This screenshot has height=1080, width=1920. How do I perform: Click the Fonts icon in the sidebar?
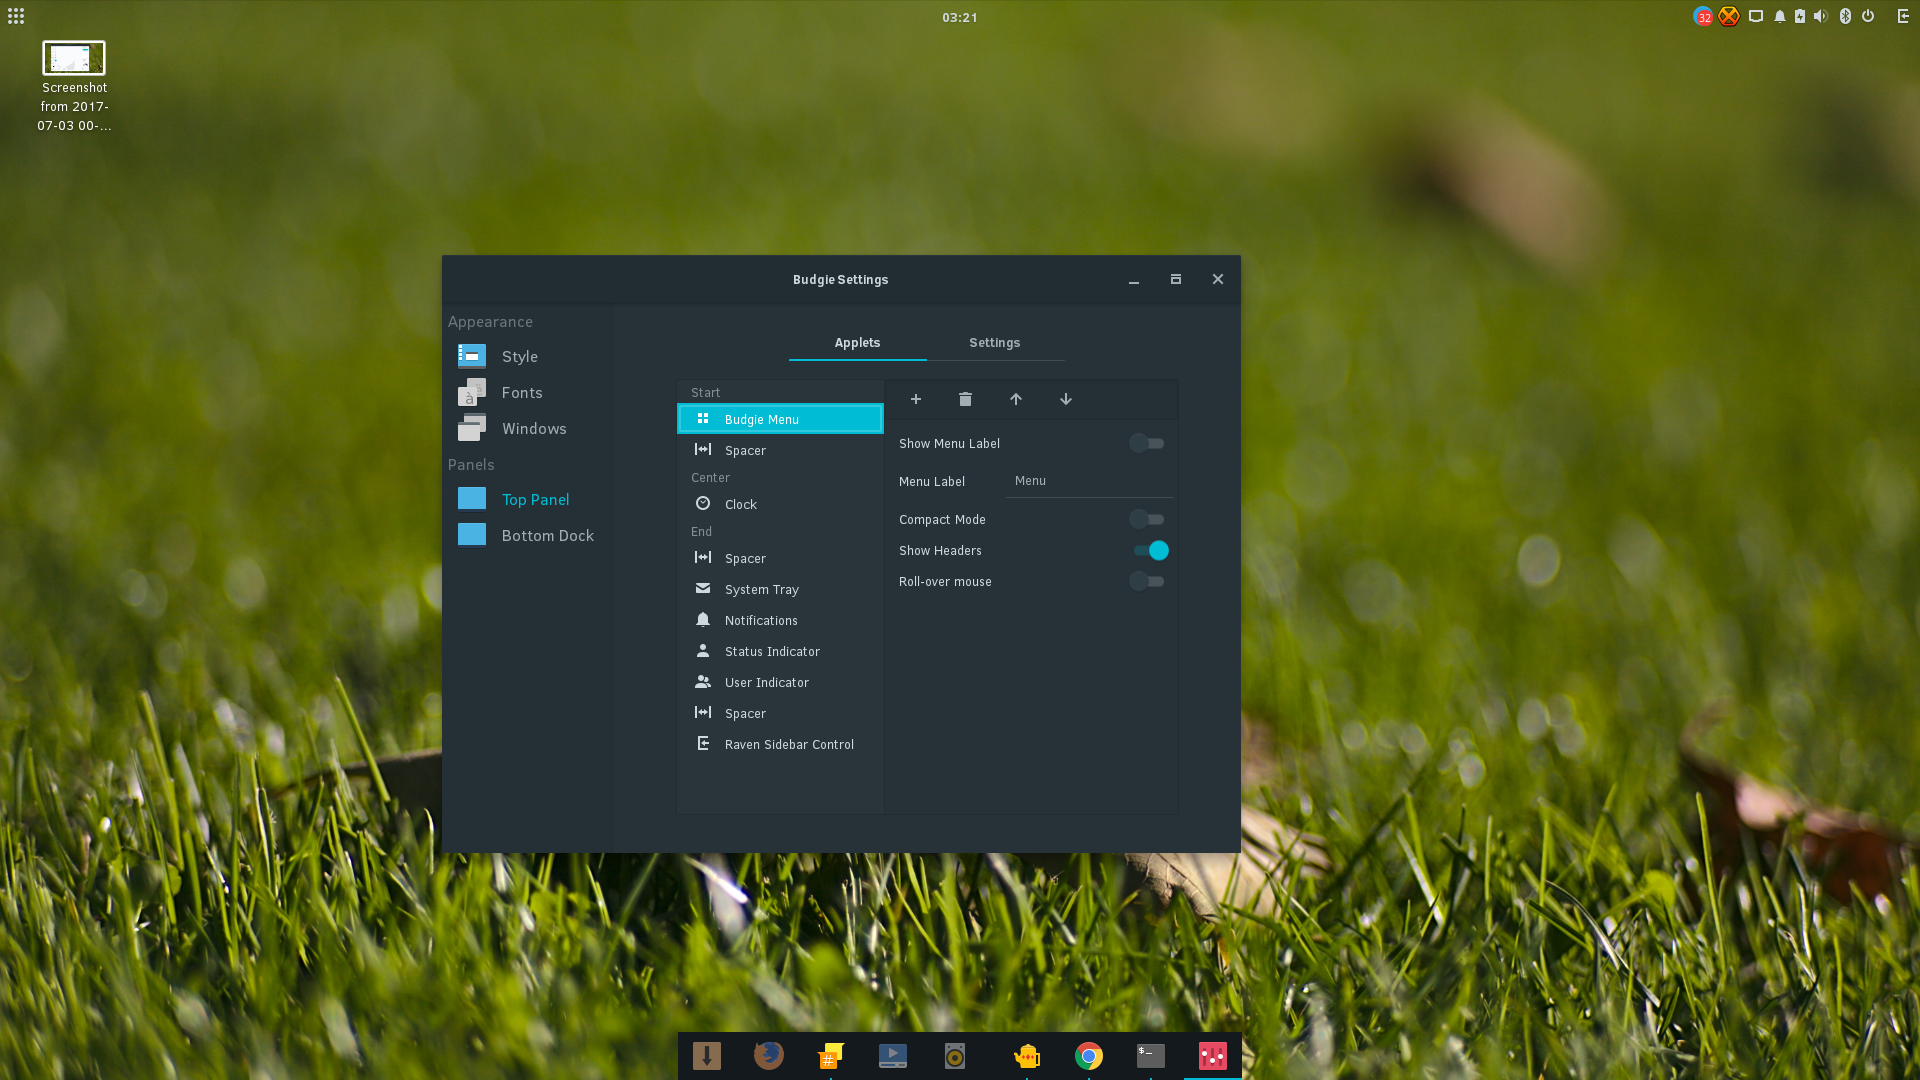click(472, 392)
